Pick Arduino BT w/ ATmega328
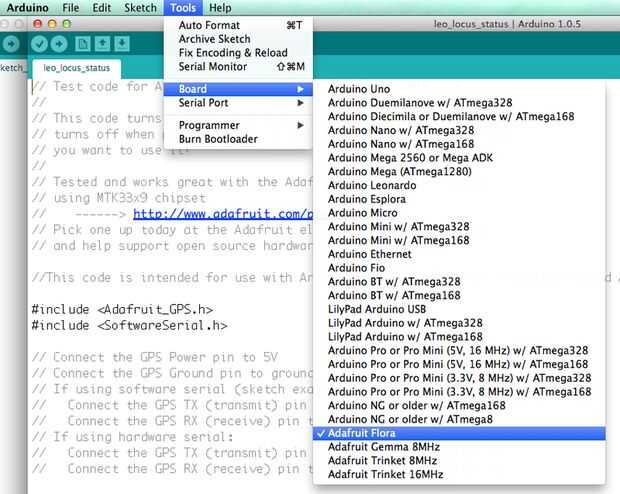The image size is (620, 494). click(x=459, y=282)
